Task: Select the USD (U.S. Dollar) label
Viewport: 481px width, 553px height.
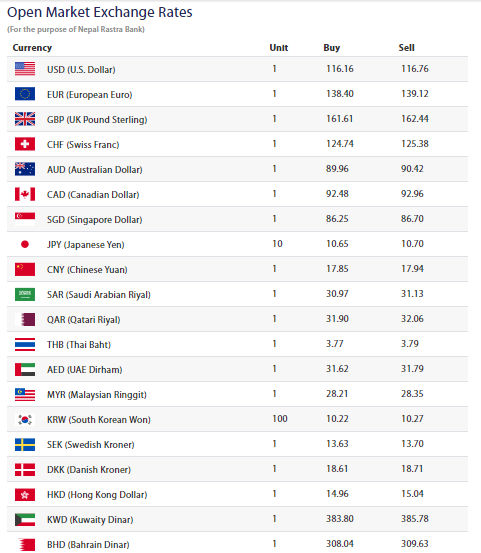Action: 81,69
